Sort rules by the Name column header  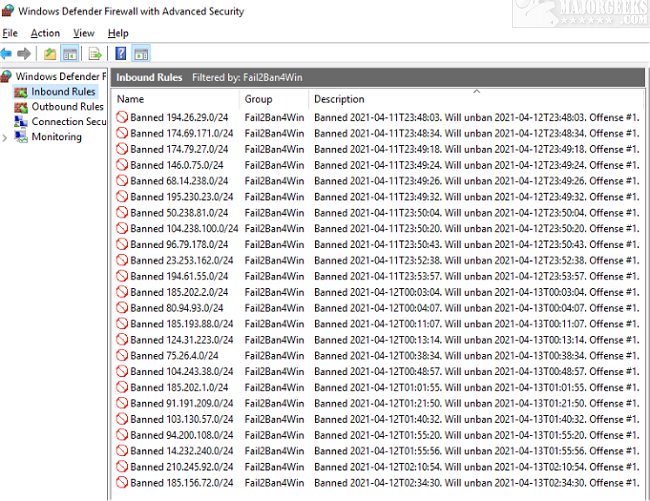coord(131,99)
